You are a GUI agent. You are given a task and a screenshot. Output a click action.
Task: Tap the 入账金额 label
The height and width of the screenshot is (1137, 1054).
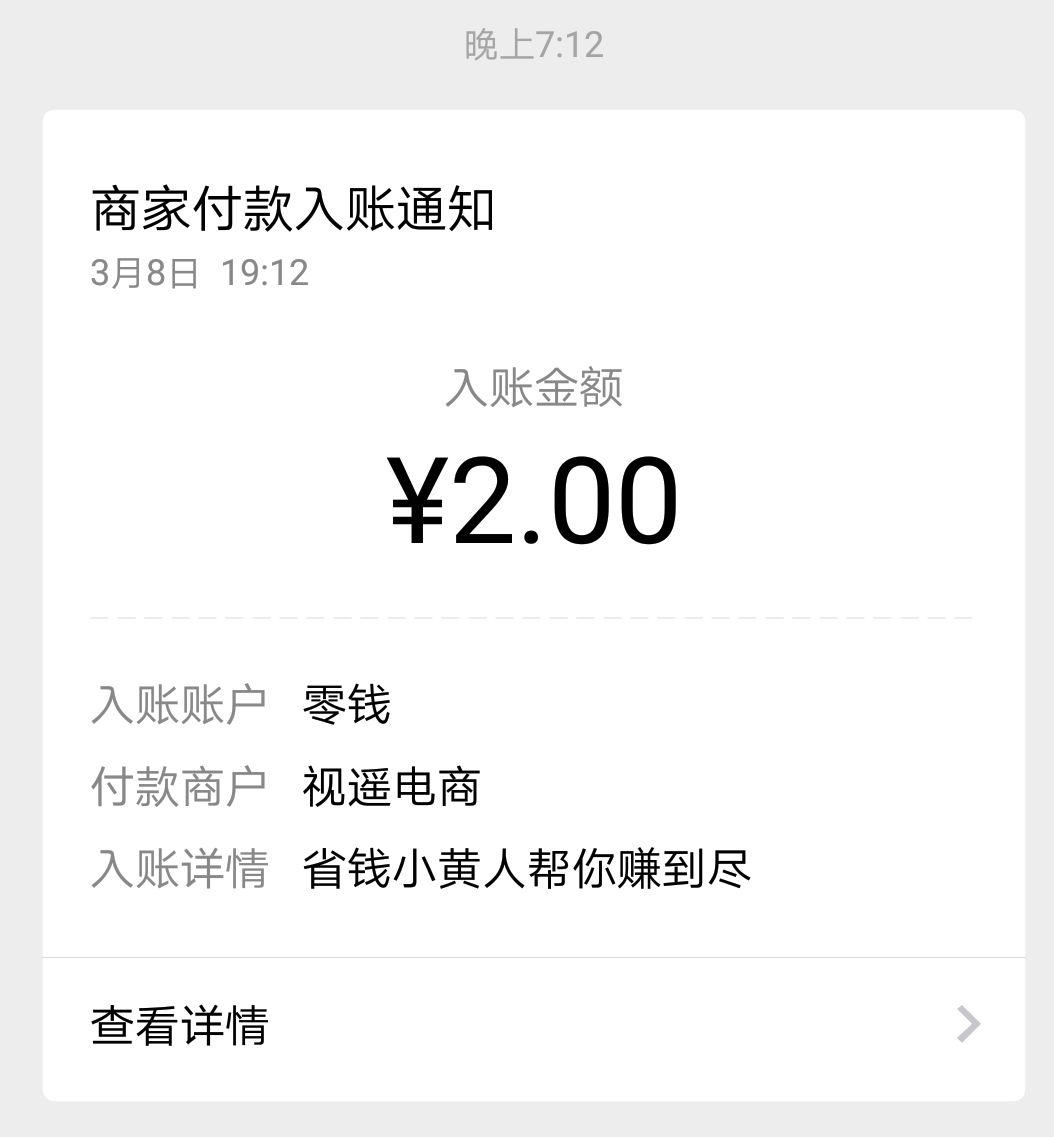(x=534, y=388)
